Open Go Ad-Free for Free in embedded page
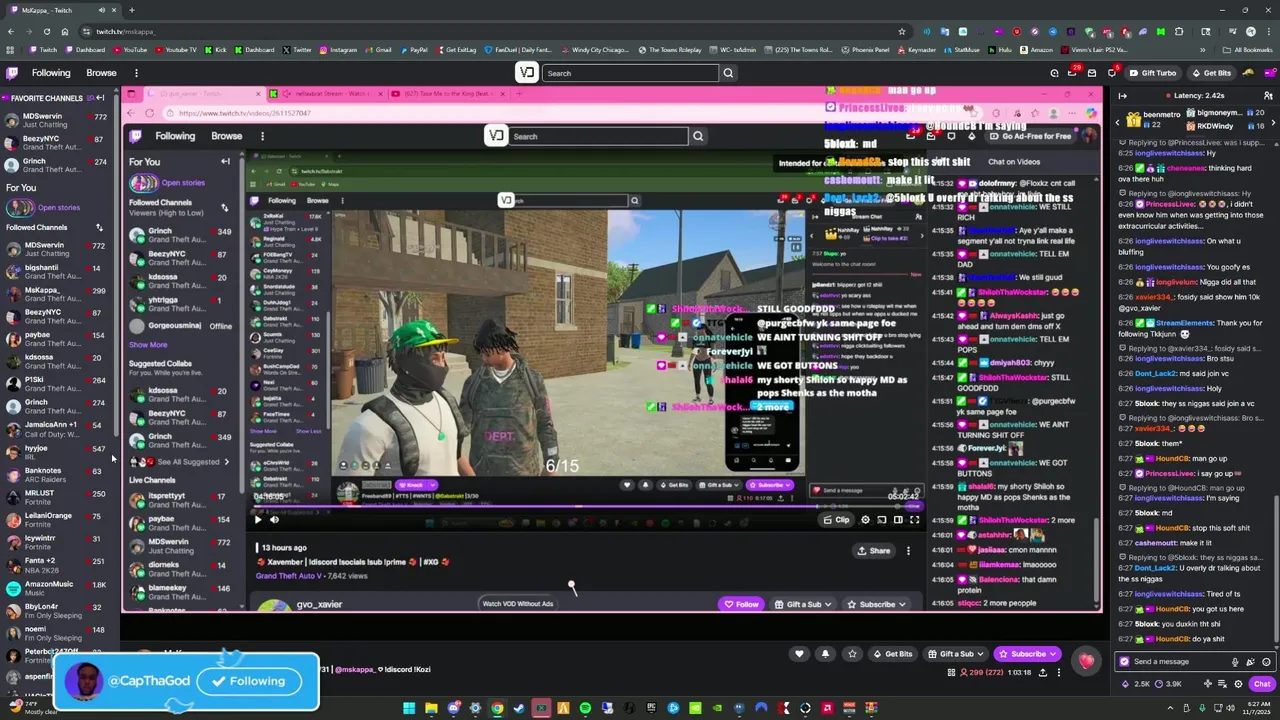This screenshot has width=1280, height=720. [1030, 136]
